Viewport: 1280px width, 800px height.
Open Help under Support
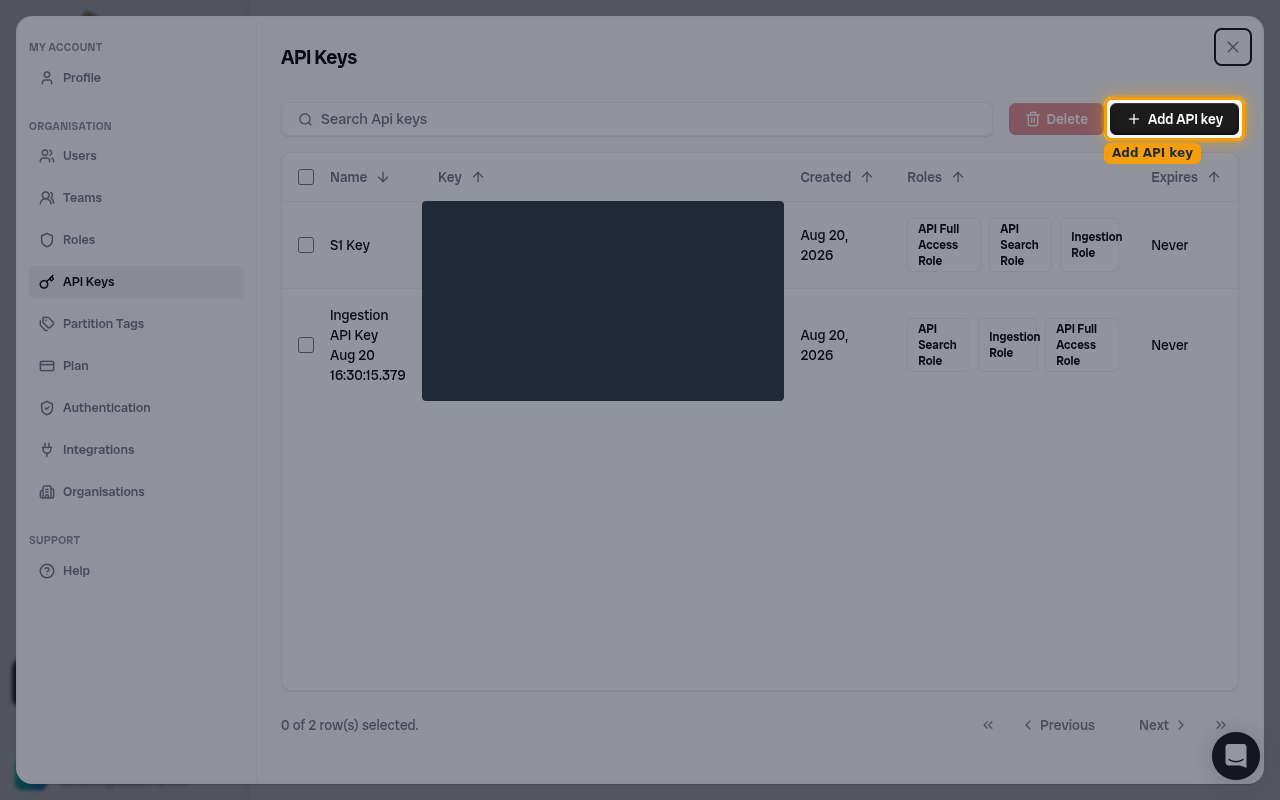(136, 571)
